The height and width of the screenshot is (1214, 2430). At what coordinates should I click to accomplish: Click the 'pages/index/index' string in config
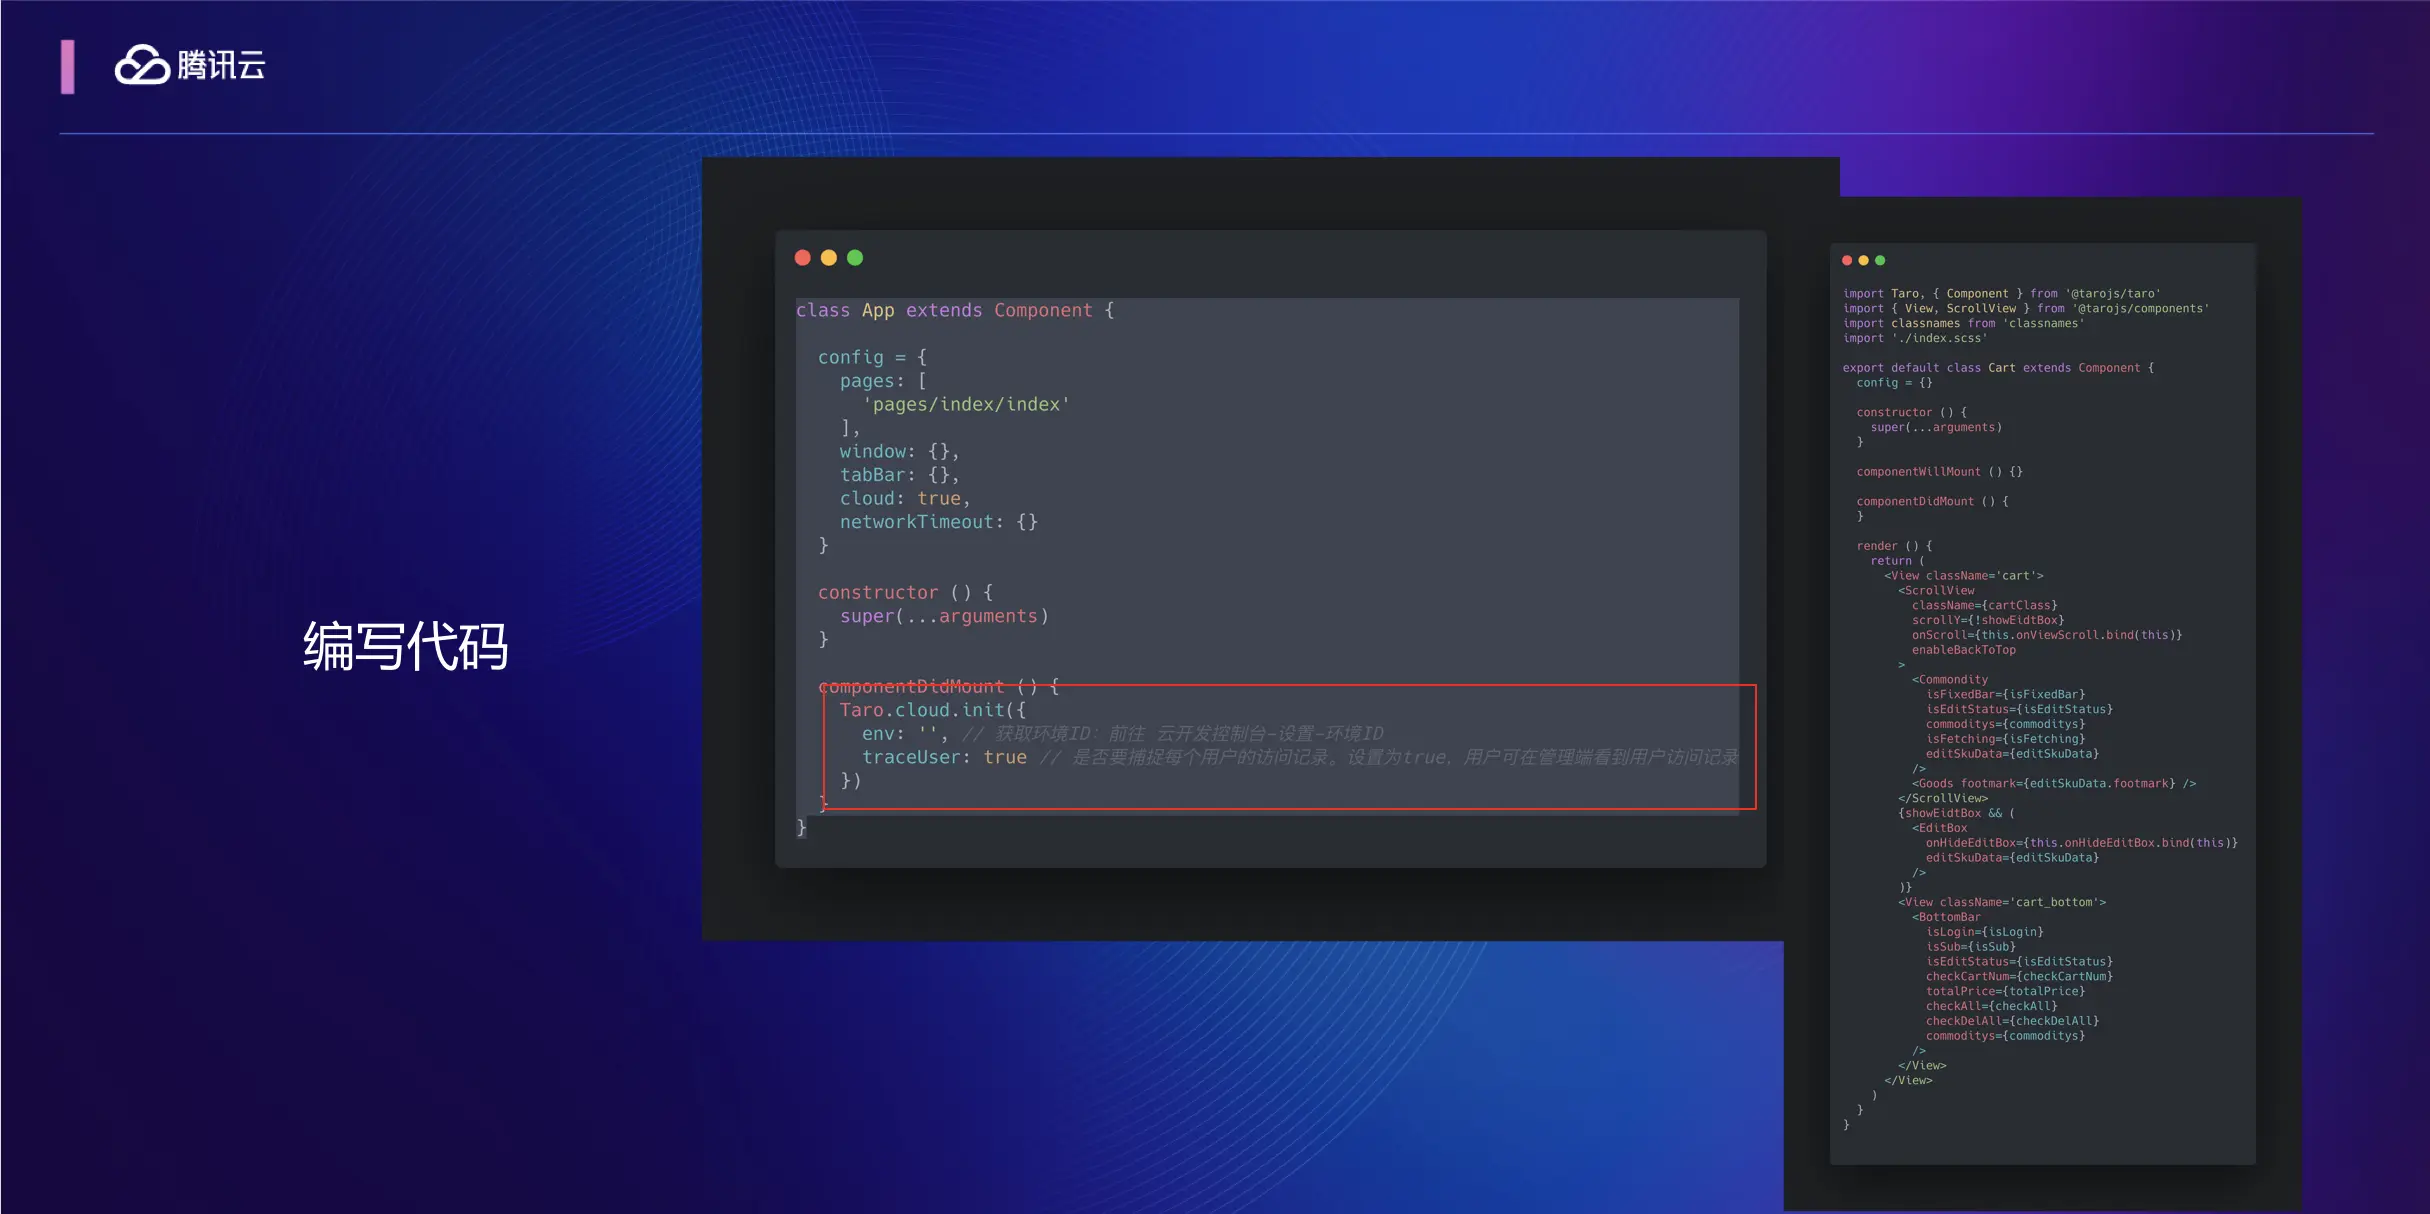coord(965,404)
